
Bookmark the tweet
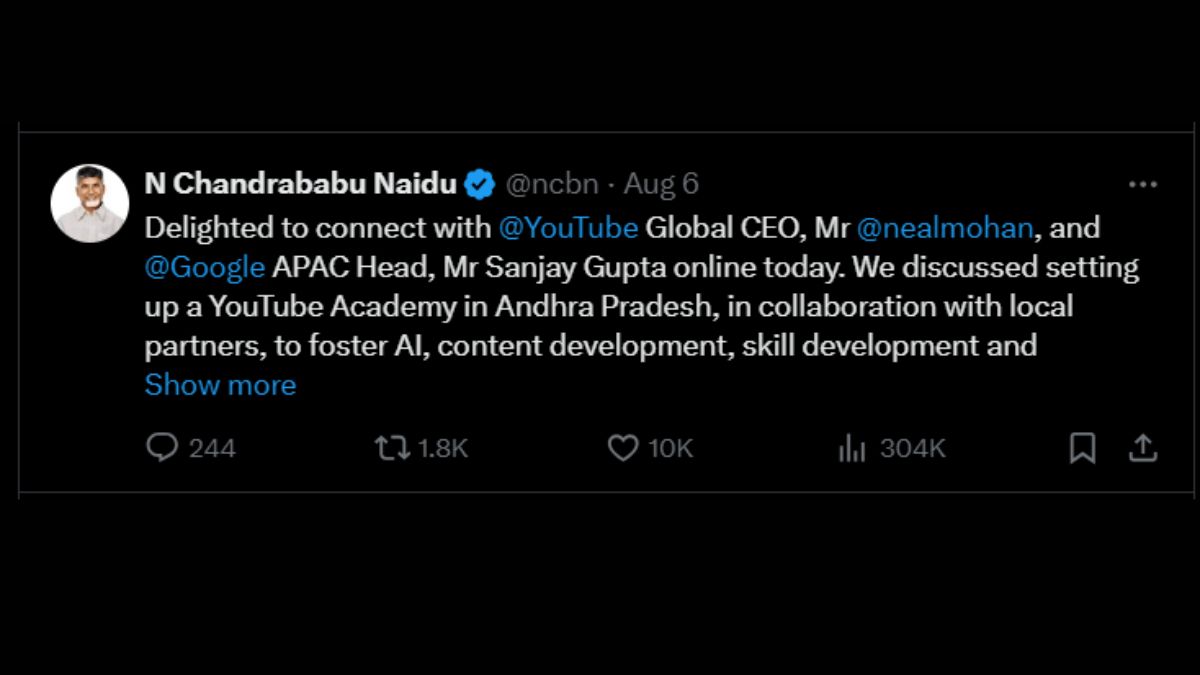(1082, 448)
